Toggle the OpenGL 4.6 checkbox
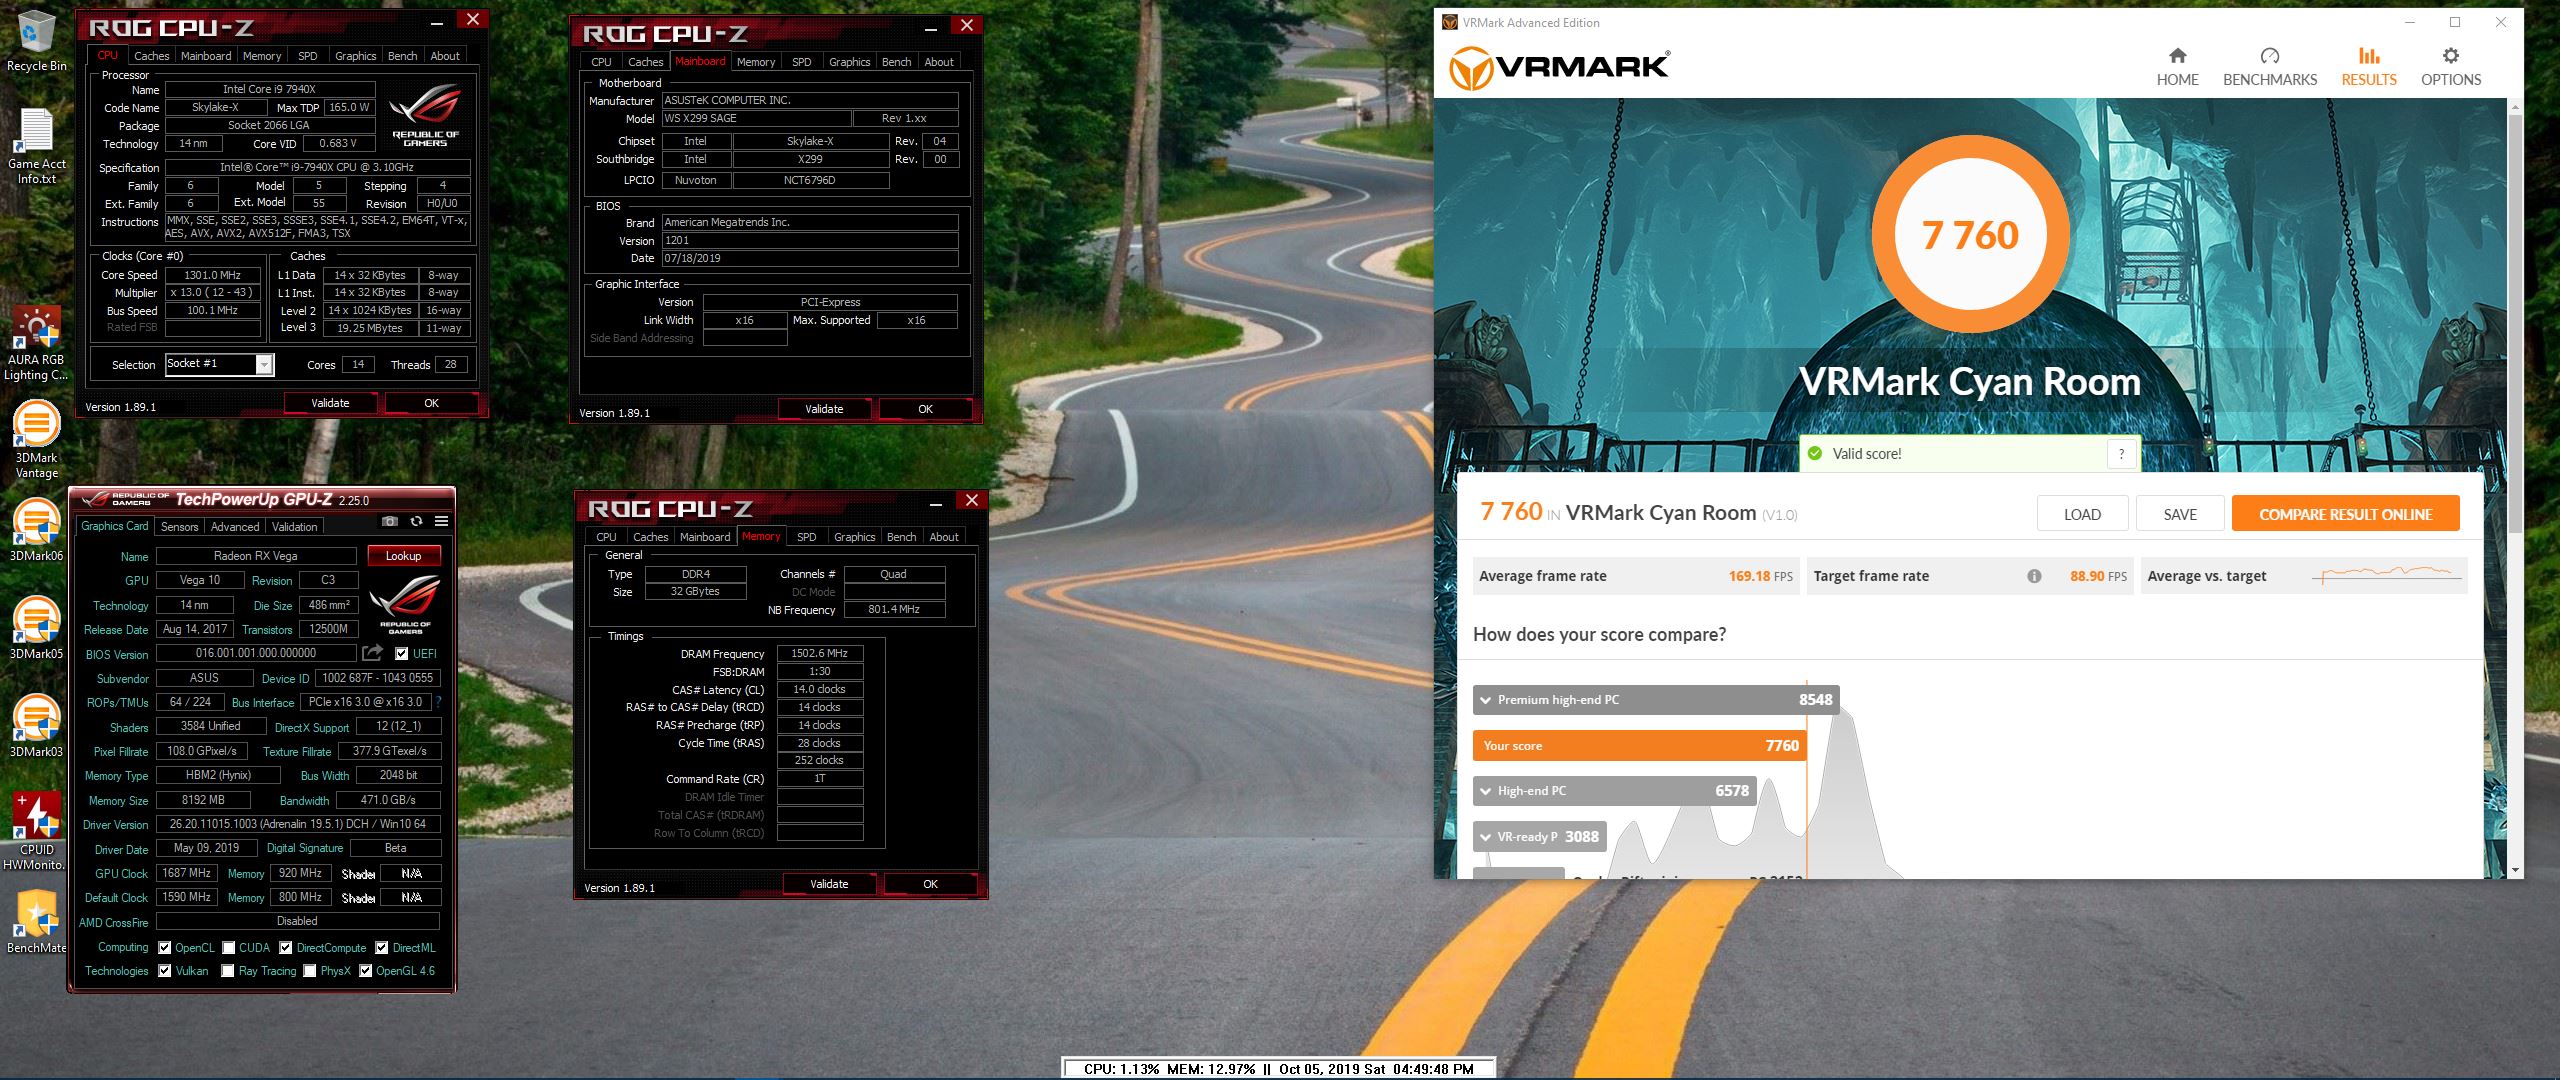This screenshot has height=1080, width=2560. (366, 971)
